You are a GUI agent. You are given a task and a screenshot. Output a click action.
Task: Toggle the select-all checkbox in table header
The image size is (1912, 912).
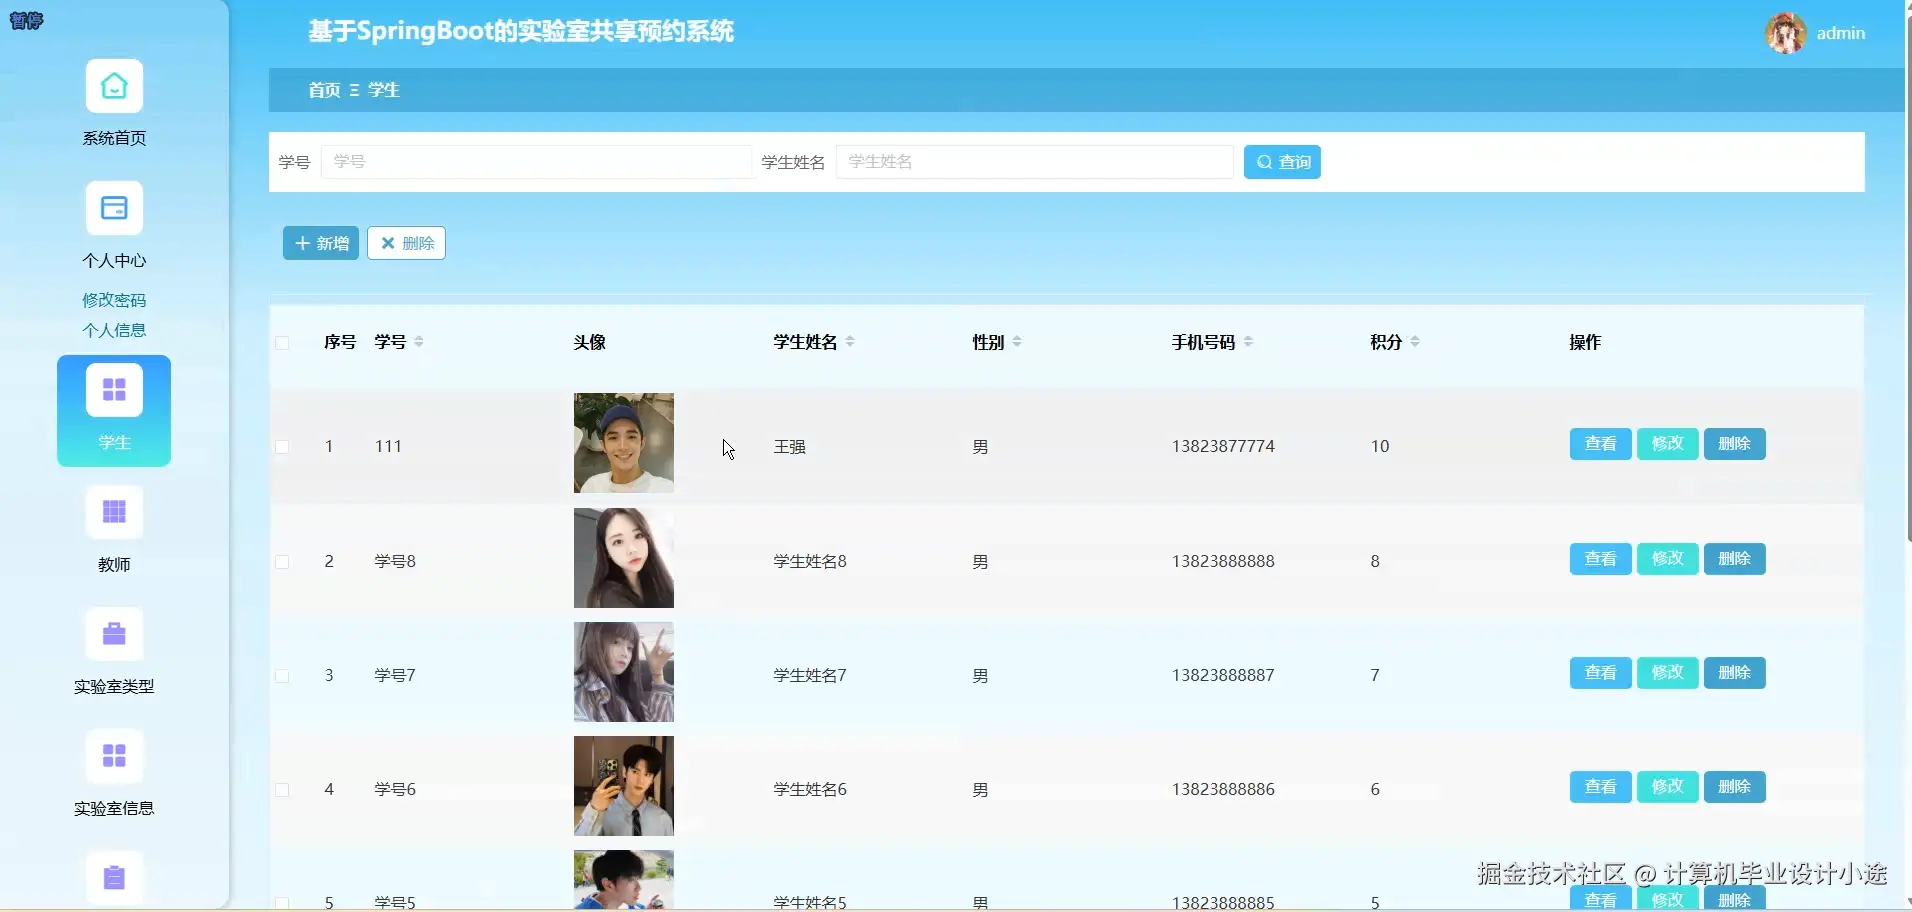(x=283, y=343)
